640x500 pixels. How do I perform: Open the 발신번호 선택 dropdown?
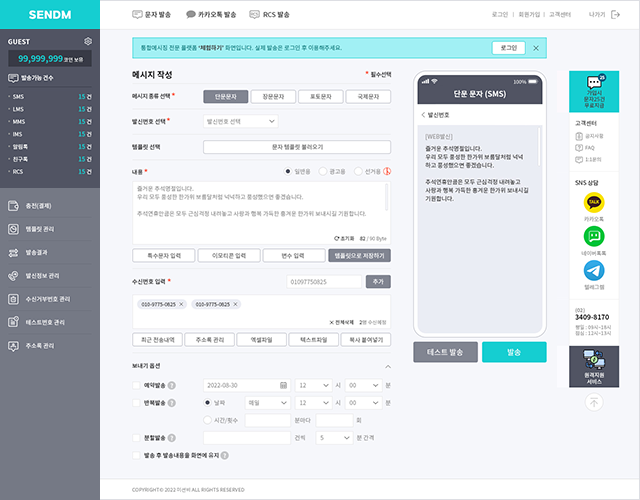coord(241,121)
